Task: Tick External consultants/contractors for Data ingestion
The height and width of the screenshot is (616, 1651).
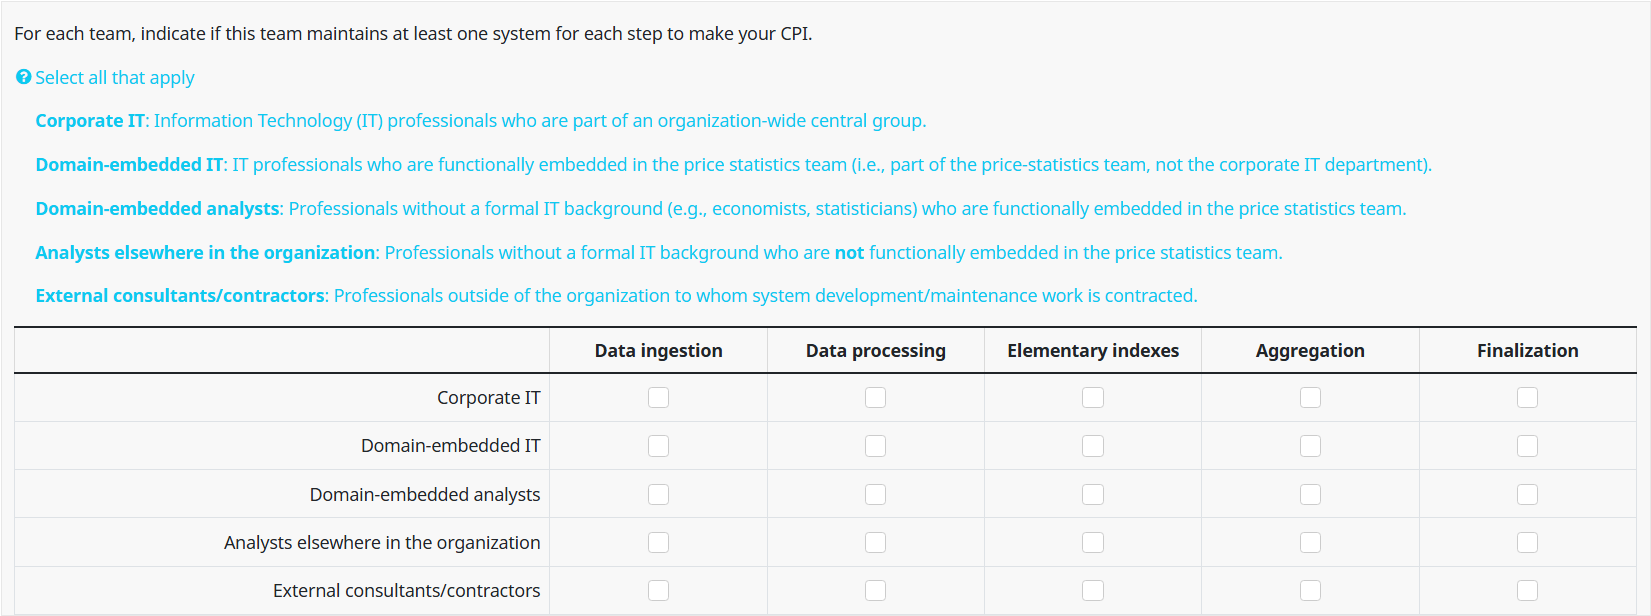Action: [658, 590]
